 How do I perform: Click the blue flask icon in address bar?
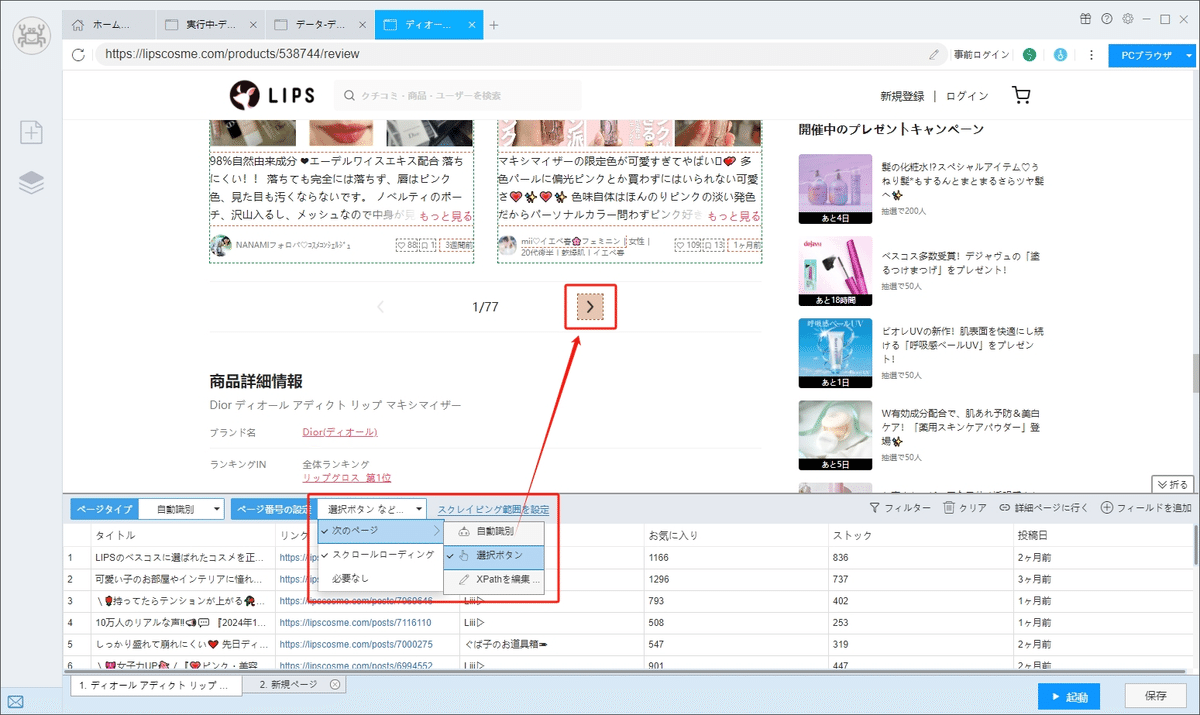click(1061, 54)
